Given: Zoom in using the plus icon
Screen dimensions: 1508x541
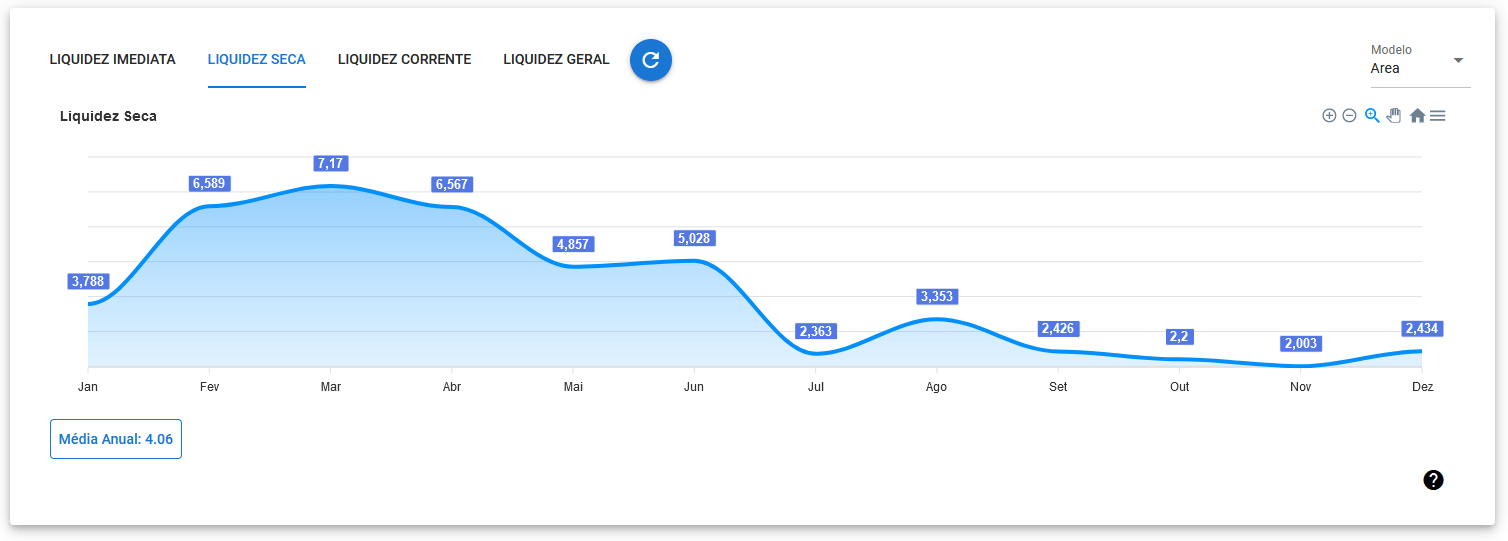Looking at the screenshot, I should pyautogui.click(x=1329, y=116).
